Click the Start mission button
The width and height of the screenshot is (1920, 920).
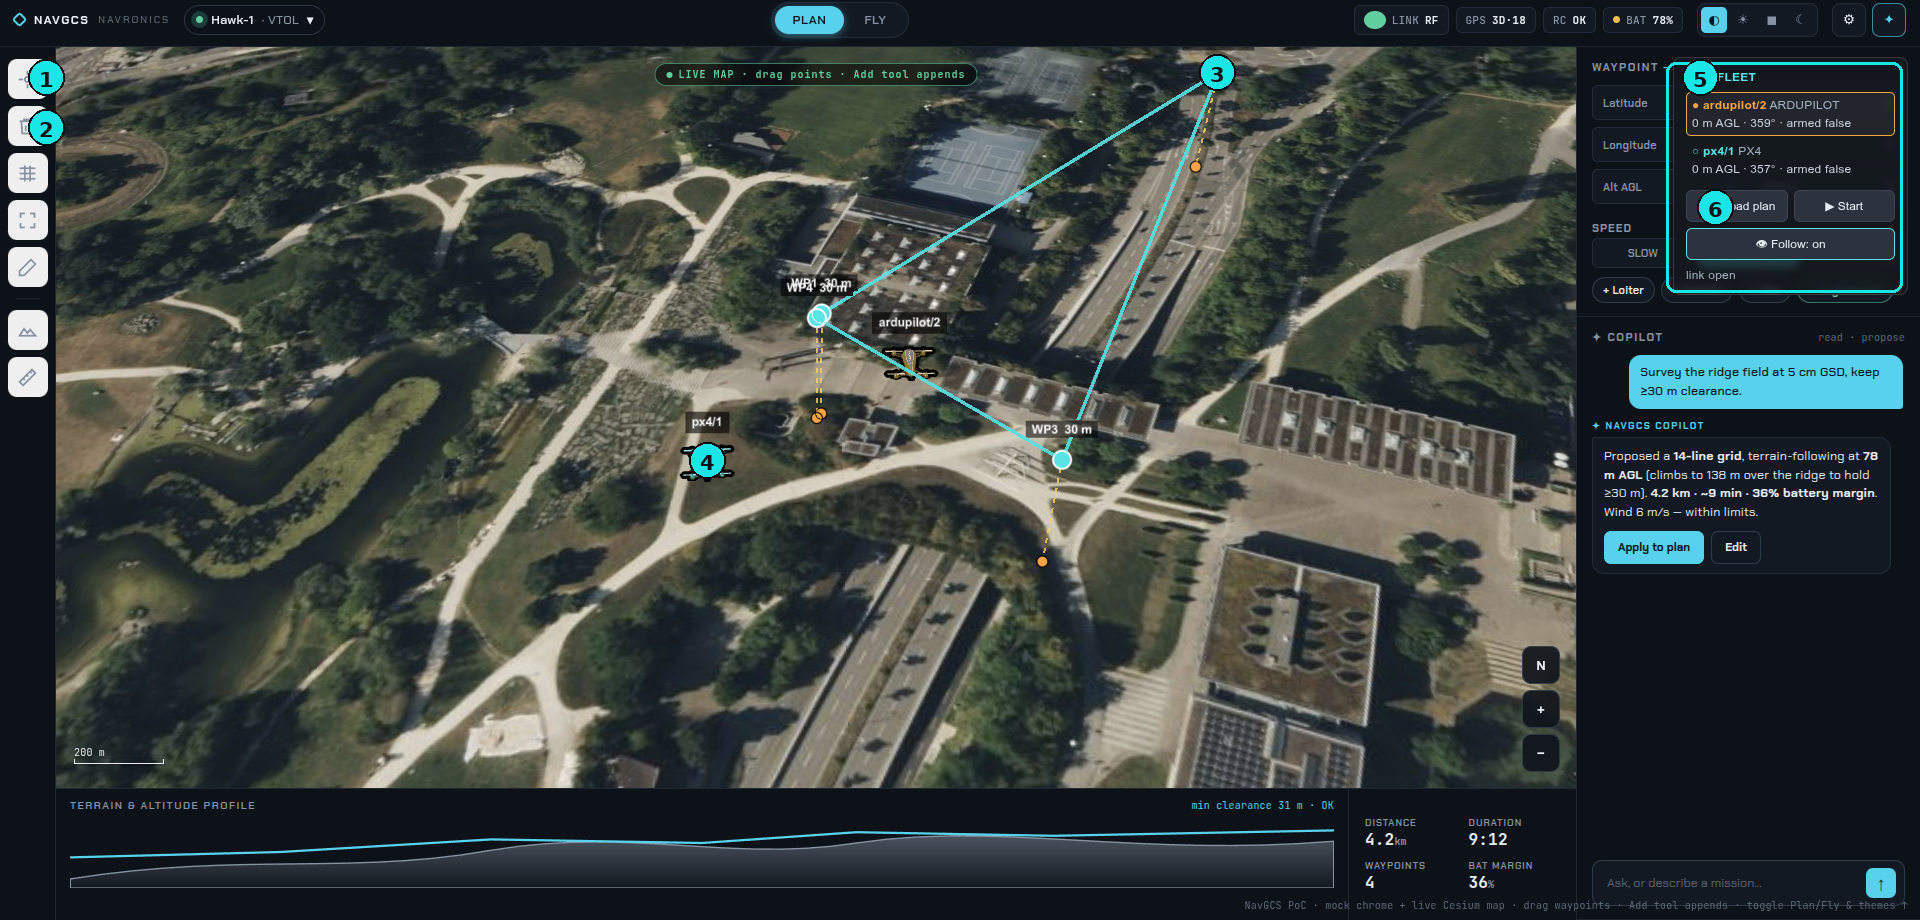[x=1843, y=206]
